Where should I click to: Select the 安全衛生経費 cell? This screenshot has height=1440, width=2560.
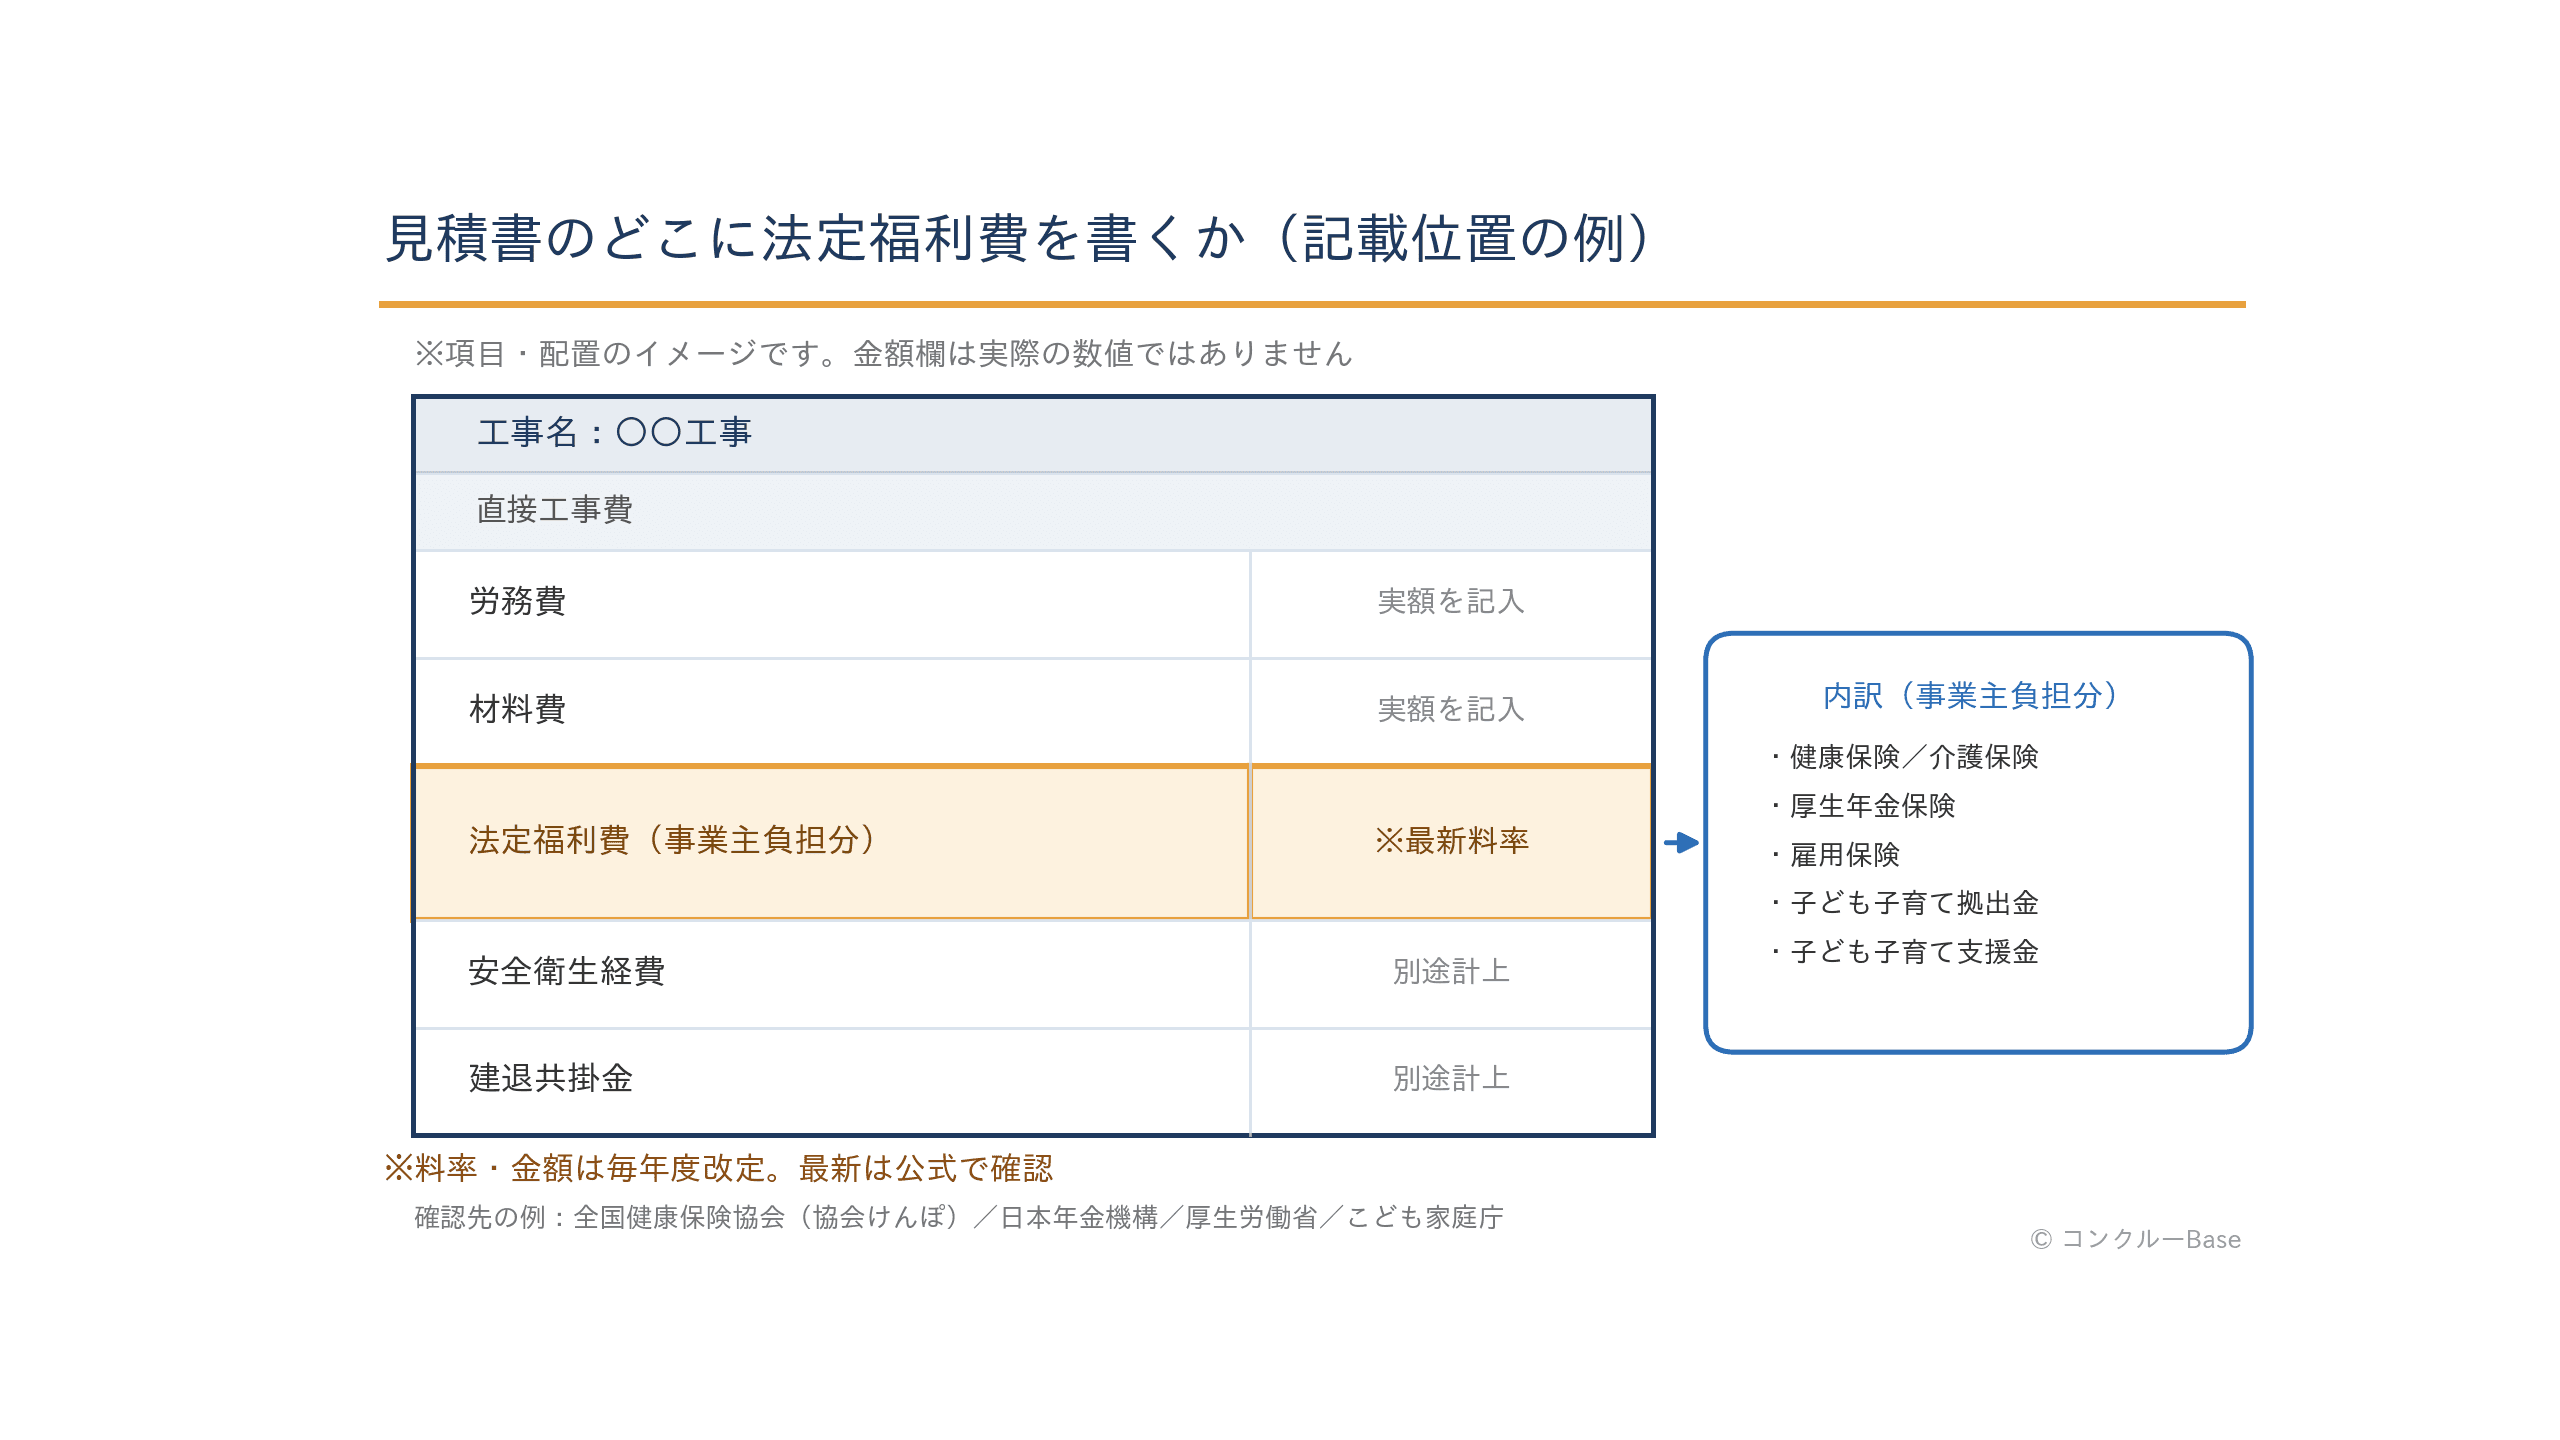pyautogui.click(x=832, y=973)
